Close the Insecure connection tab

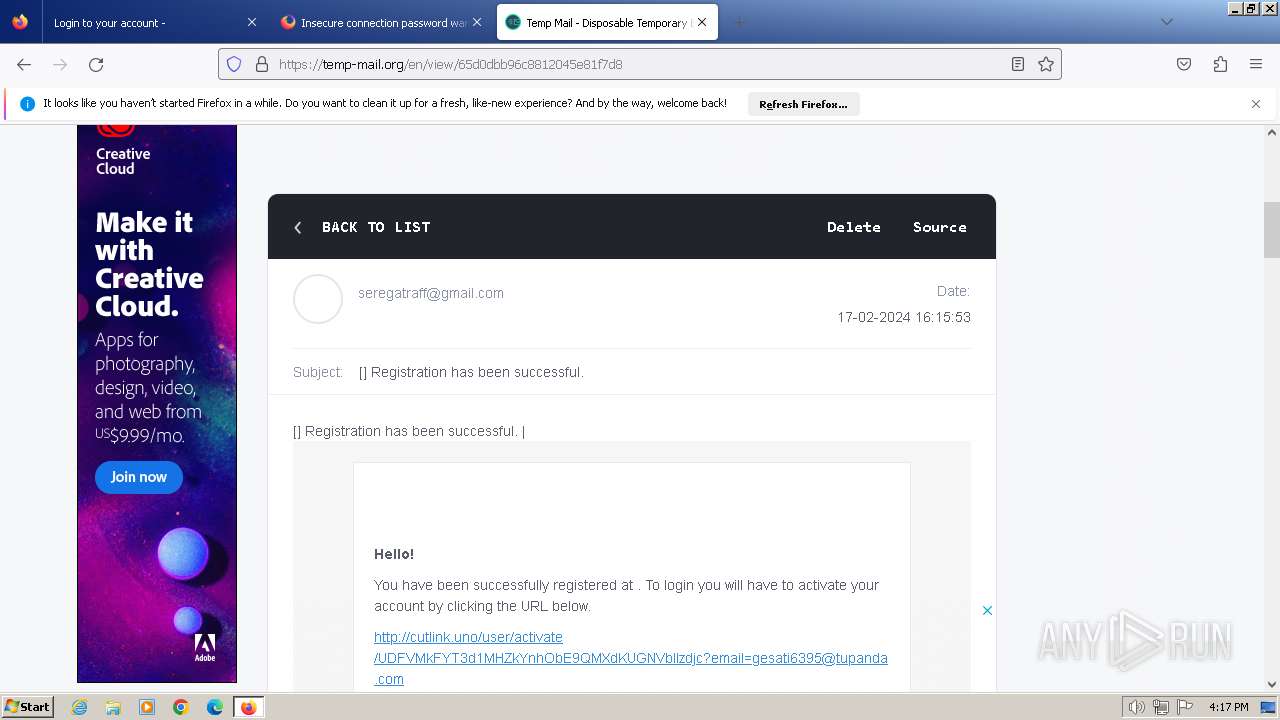(x=477, y=22)
